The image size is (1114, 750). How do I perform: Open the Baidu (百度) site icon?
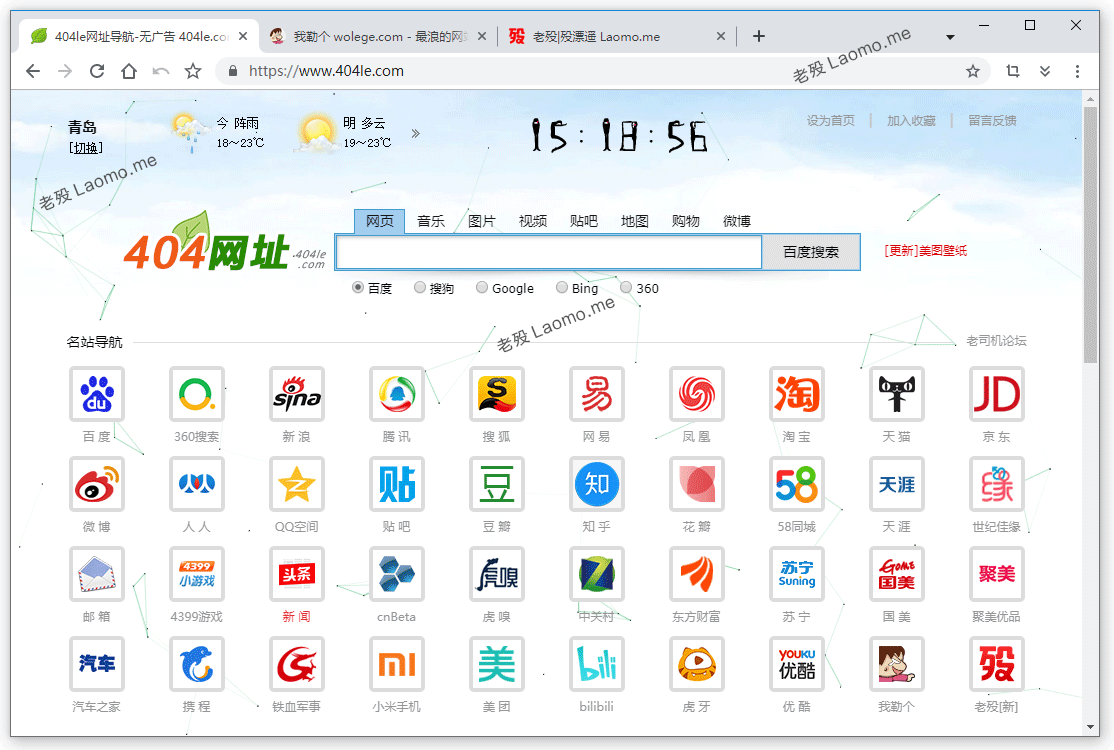pos(97,394)
